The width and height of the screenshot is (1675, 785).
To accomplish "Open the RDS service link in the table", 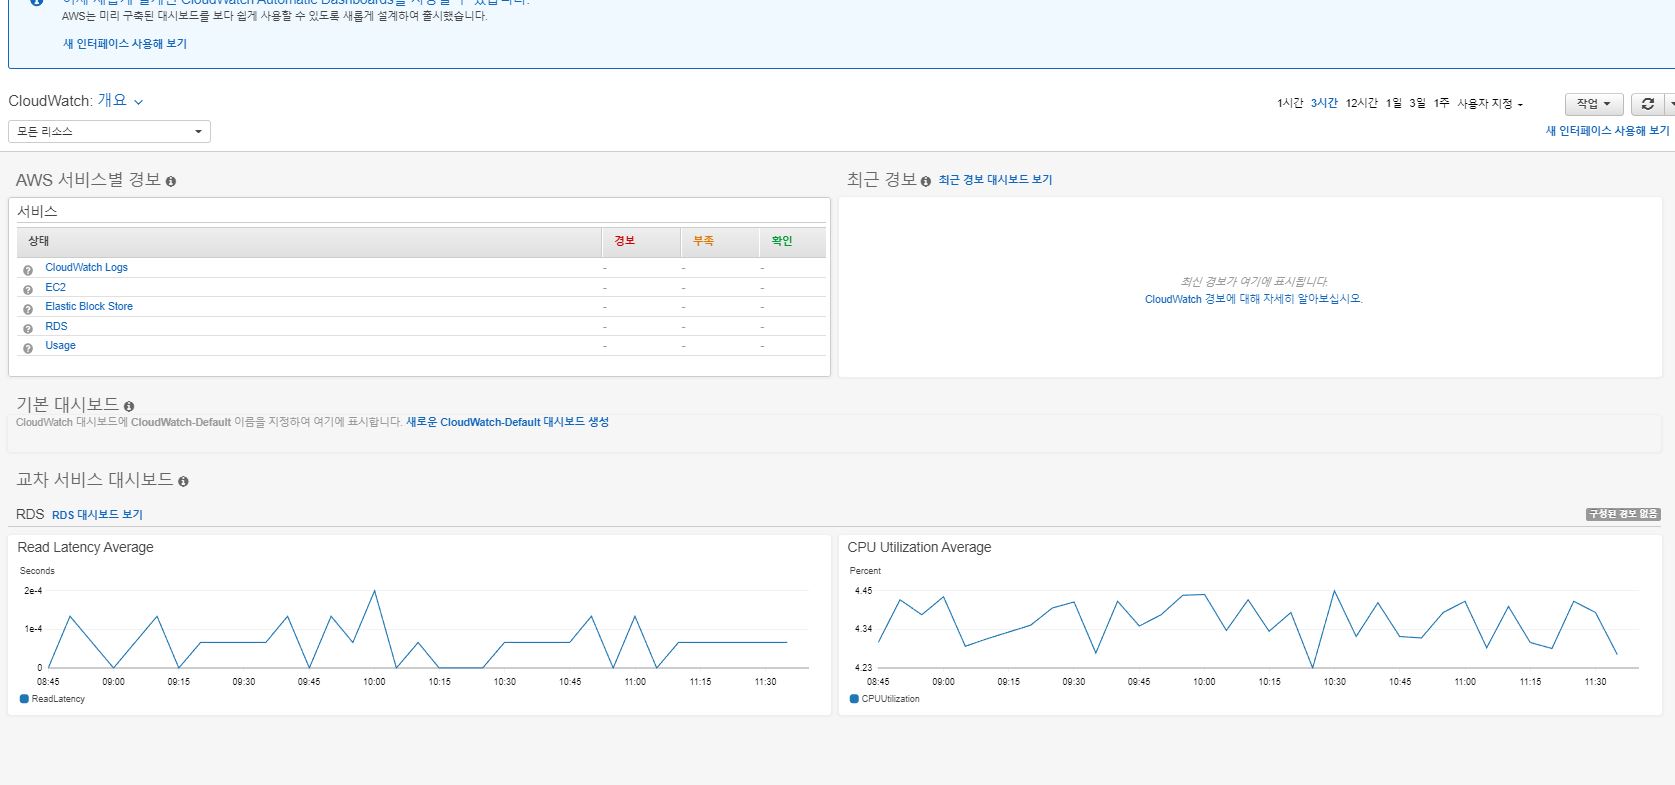I will 56,327.
